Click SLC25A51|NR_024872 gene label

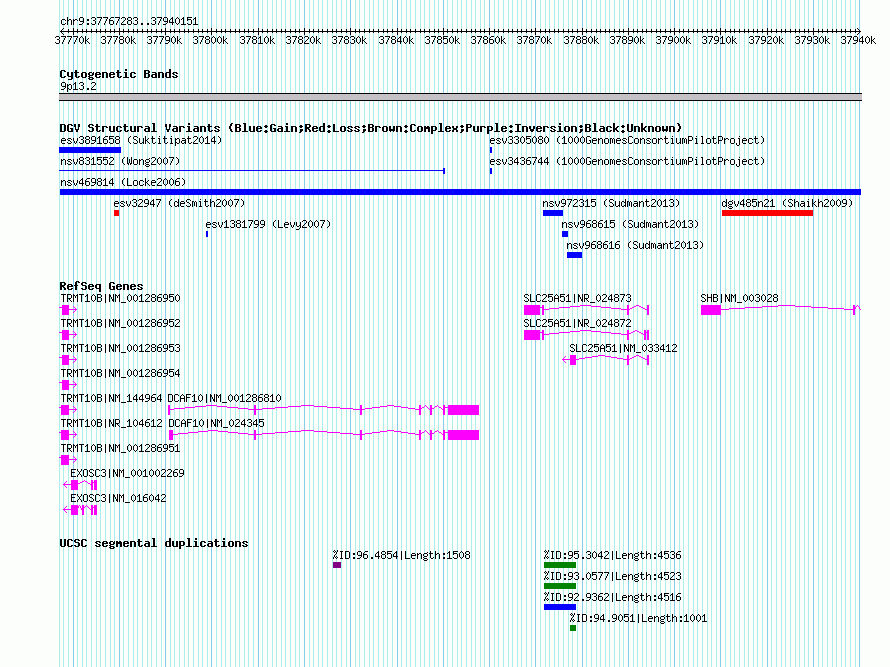pyautogui.click(x=577, y=324)
